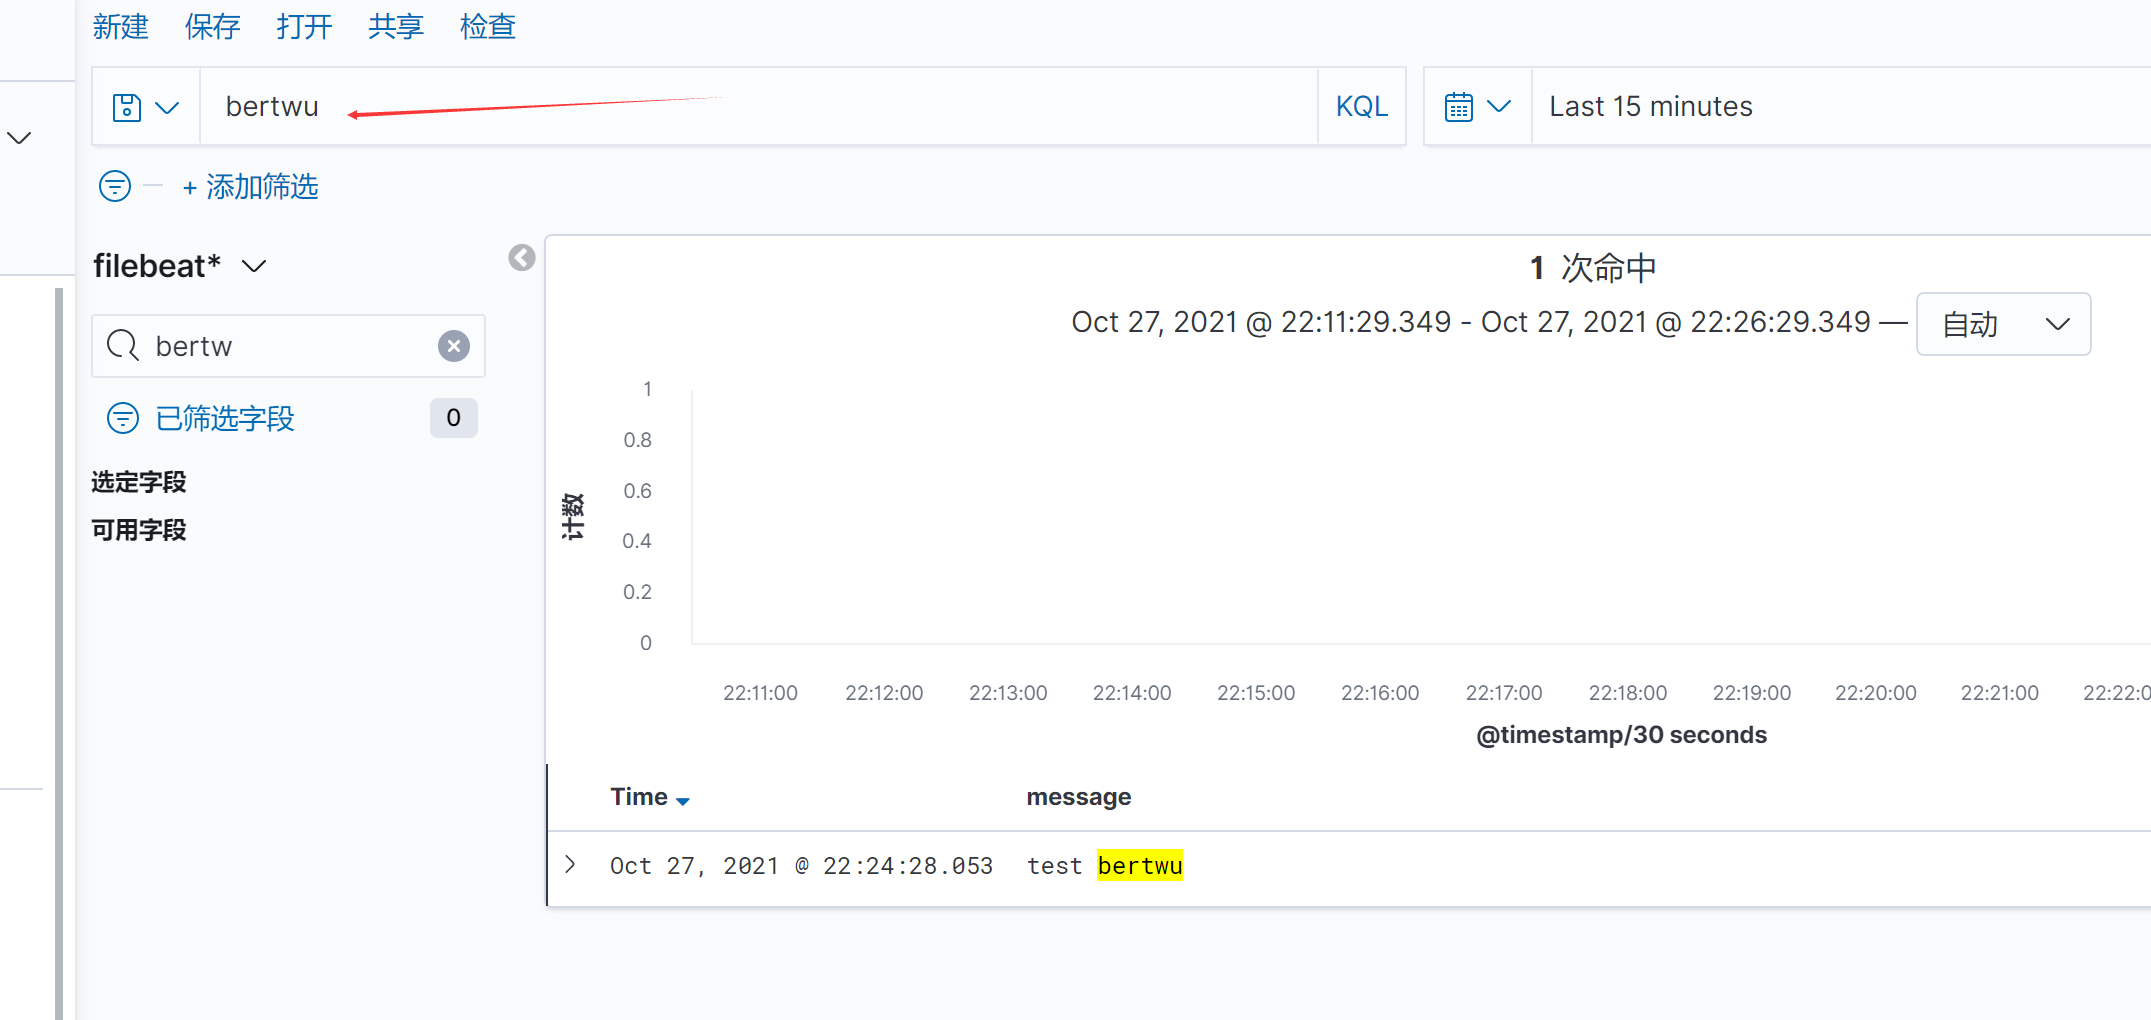Switch query language via KQL button

coord(1362,107)
